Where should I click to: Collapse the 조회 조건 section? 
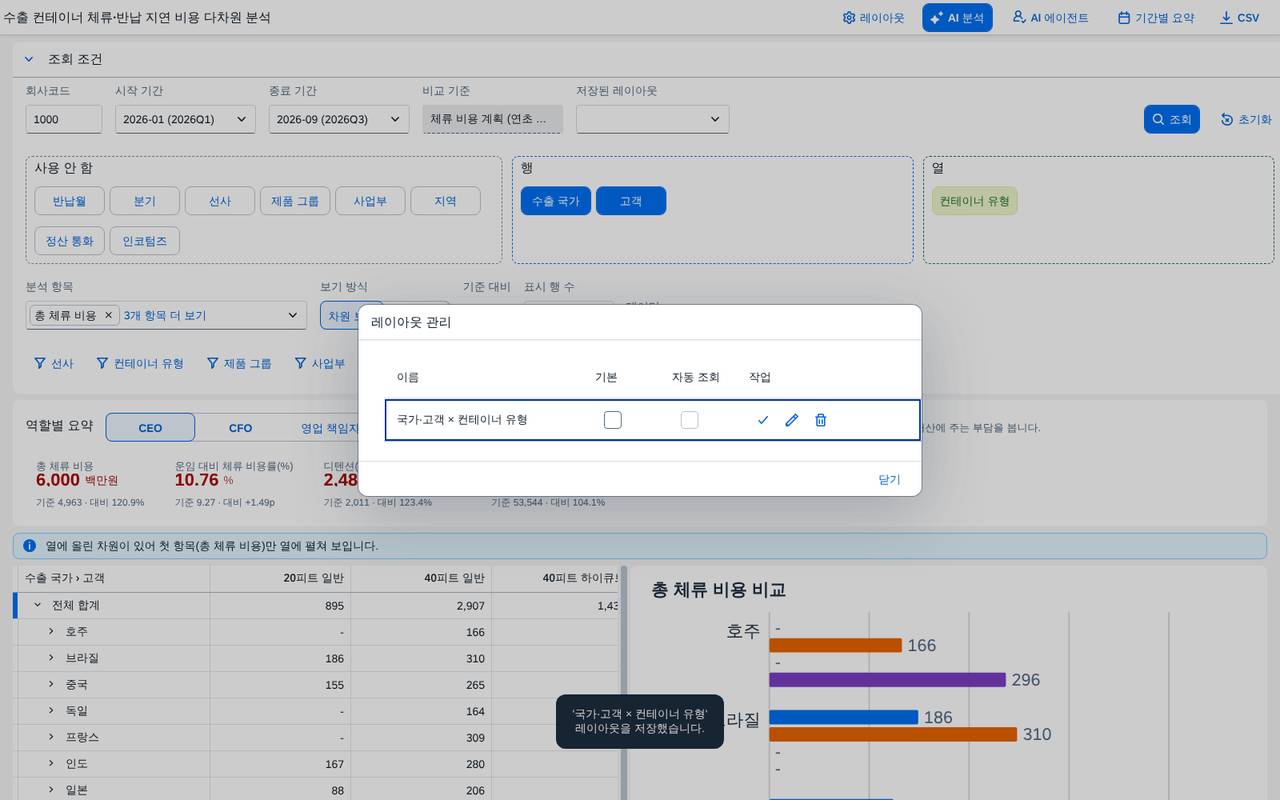29,59
